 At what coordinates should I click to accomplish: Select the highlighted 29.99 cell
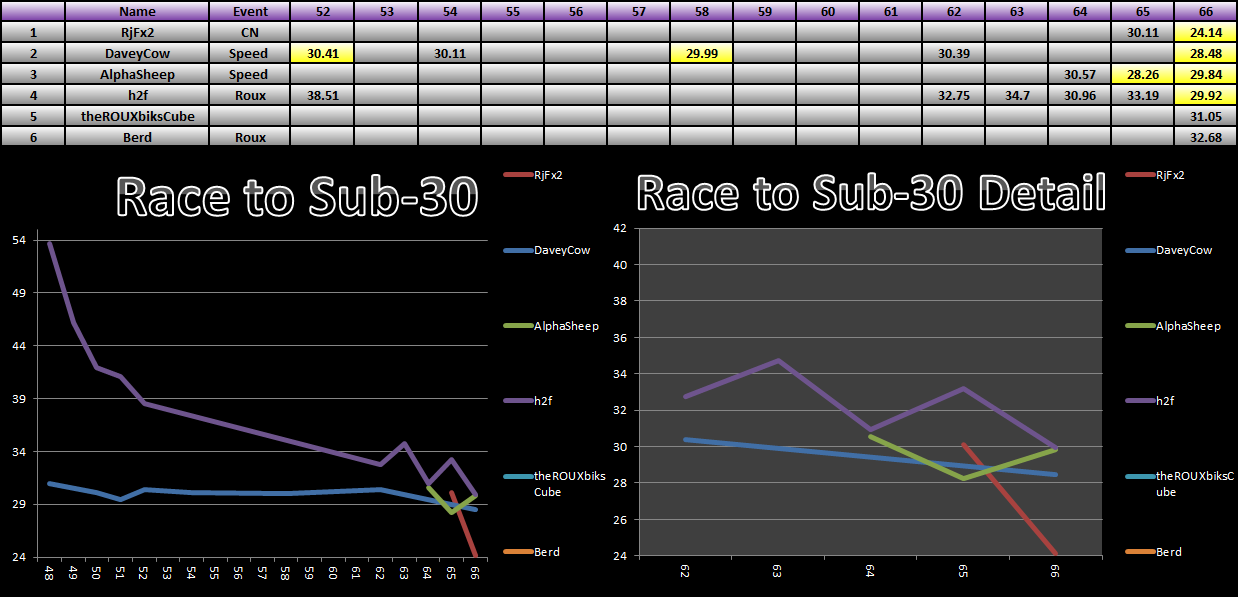(700, 53)
